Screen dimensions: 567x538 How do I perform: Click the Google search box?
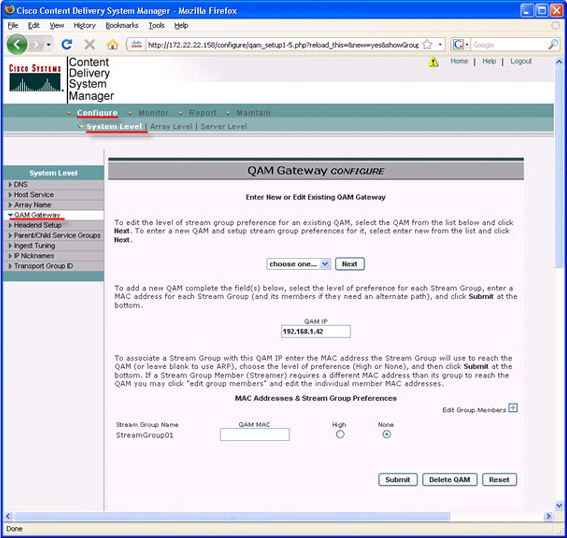(x=509, y=45)
